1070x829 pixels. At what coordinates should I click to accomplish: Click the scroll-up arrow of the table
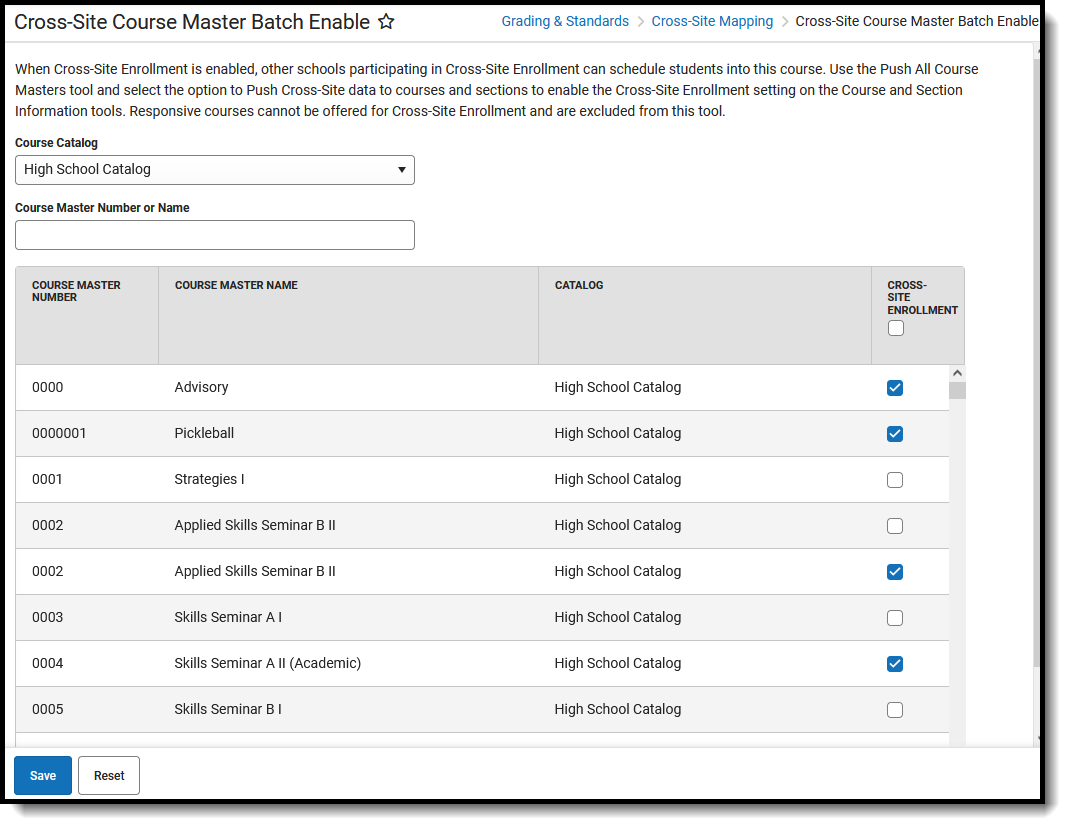click(957, 372)
